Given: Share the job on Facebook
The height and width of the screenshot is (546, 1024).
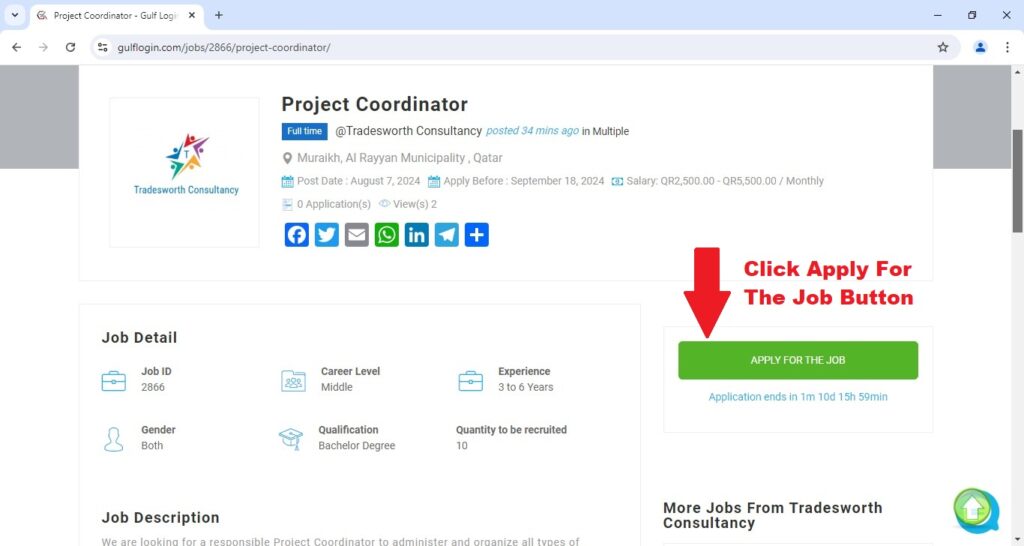Looking at the screenshot, I should pyautogui.click(x=296, y=235).
